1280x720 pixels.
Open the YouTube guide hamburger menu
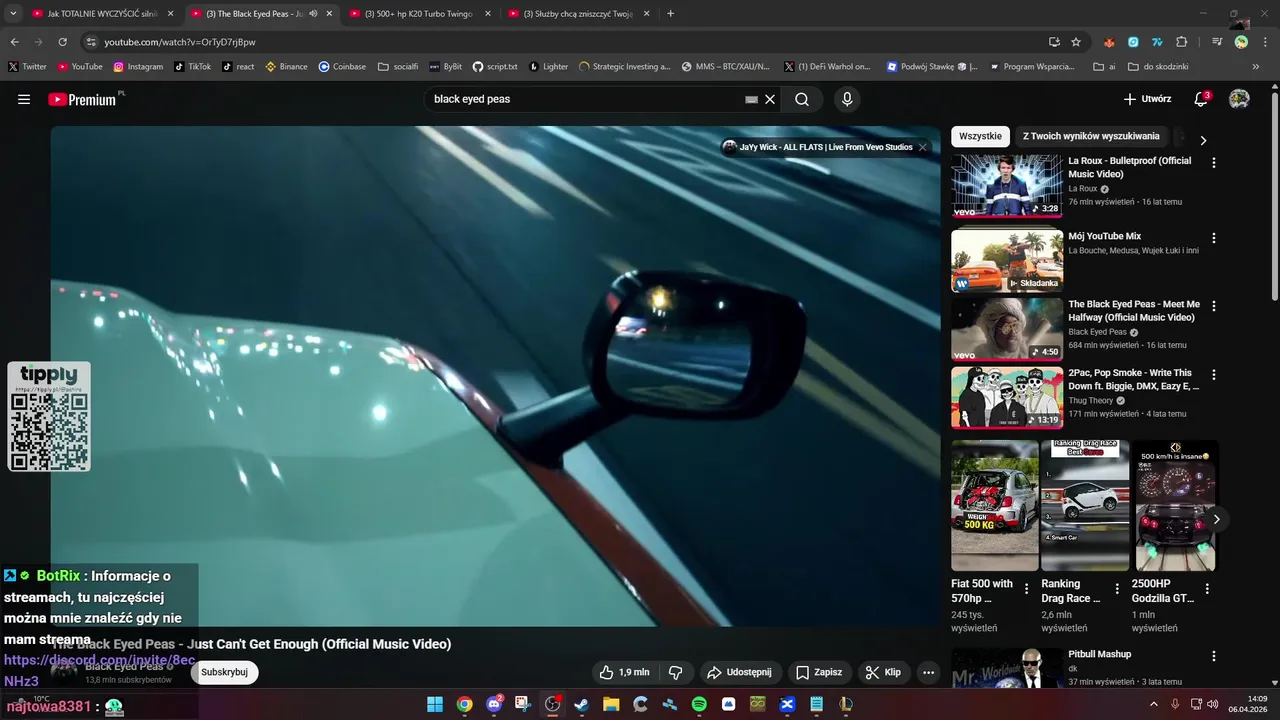[x=24, y=99]
